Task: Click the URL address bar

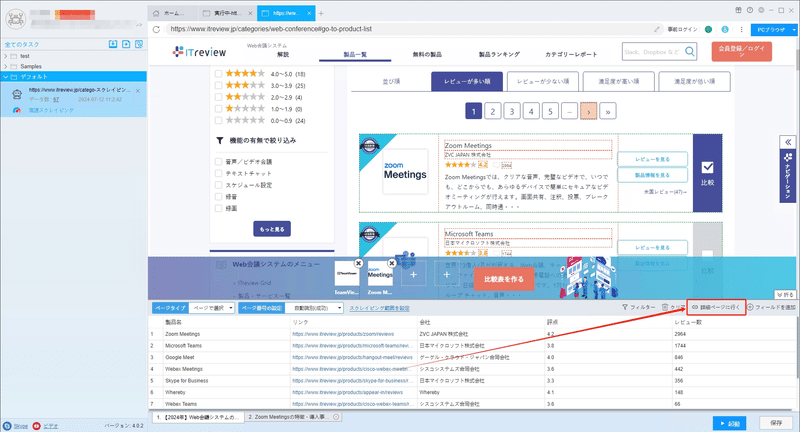Action: click(408, 29)
